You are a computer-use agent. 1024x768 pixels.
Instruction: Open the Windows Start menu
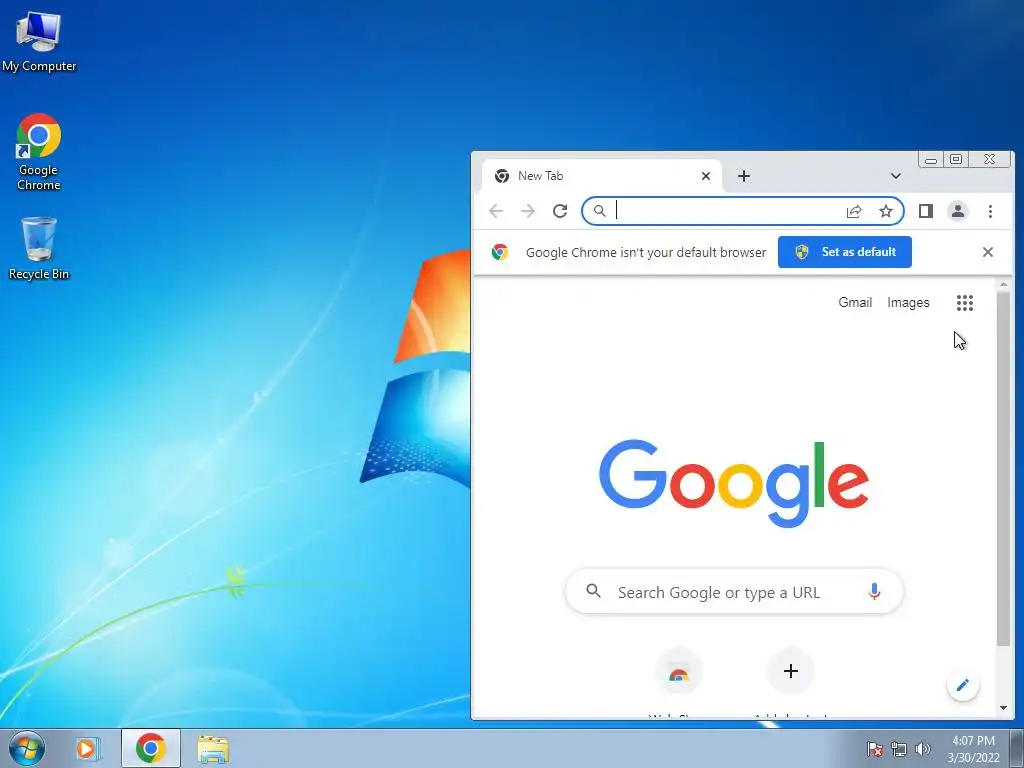click(27, 748)
